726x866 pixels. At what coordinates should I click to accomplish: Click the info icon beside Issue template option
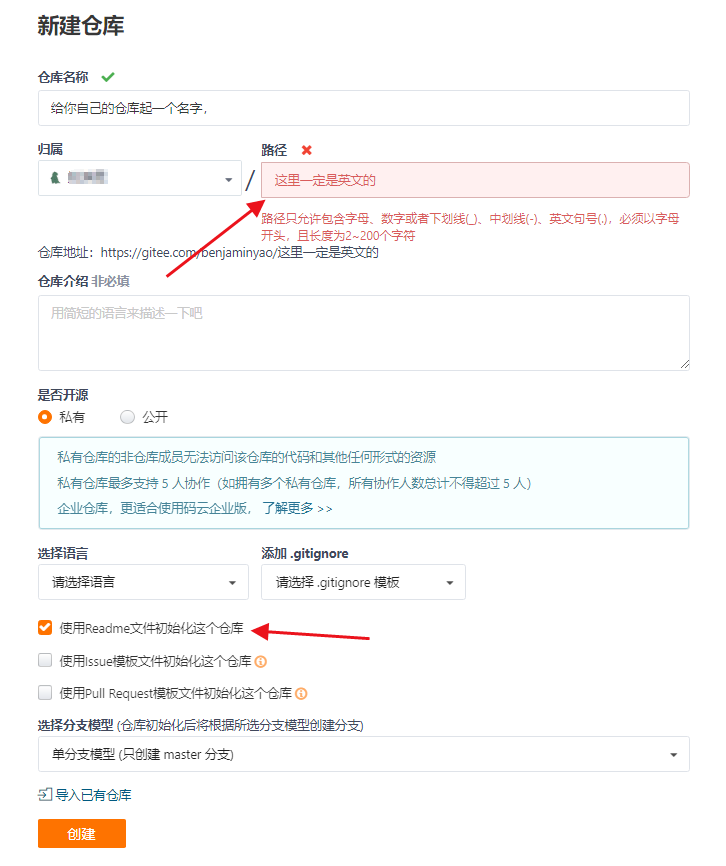[261, 661]
